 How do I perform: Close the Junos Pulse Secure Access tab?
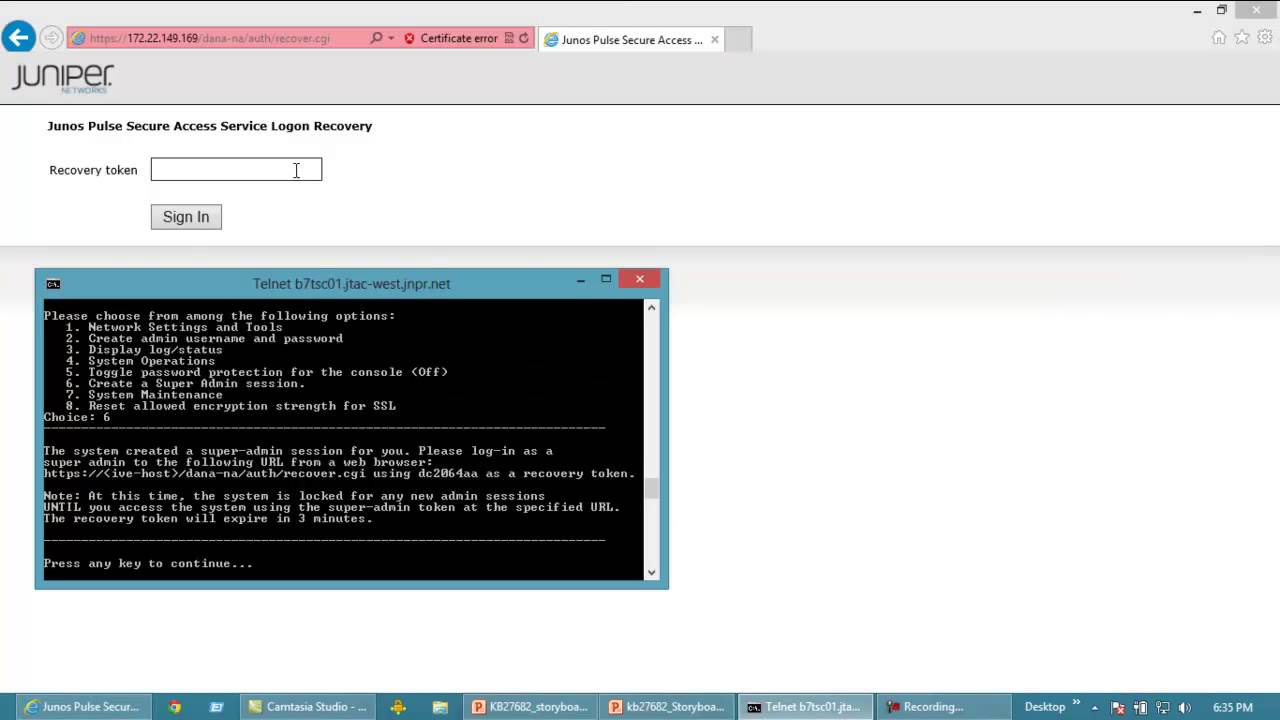713,40
